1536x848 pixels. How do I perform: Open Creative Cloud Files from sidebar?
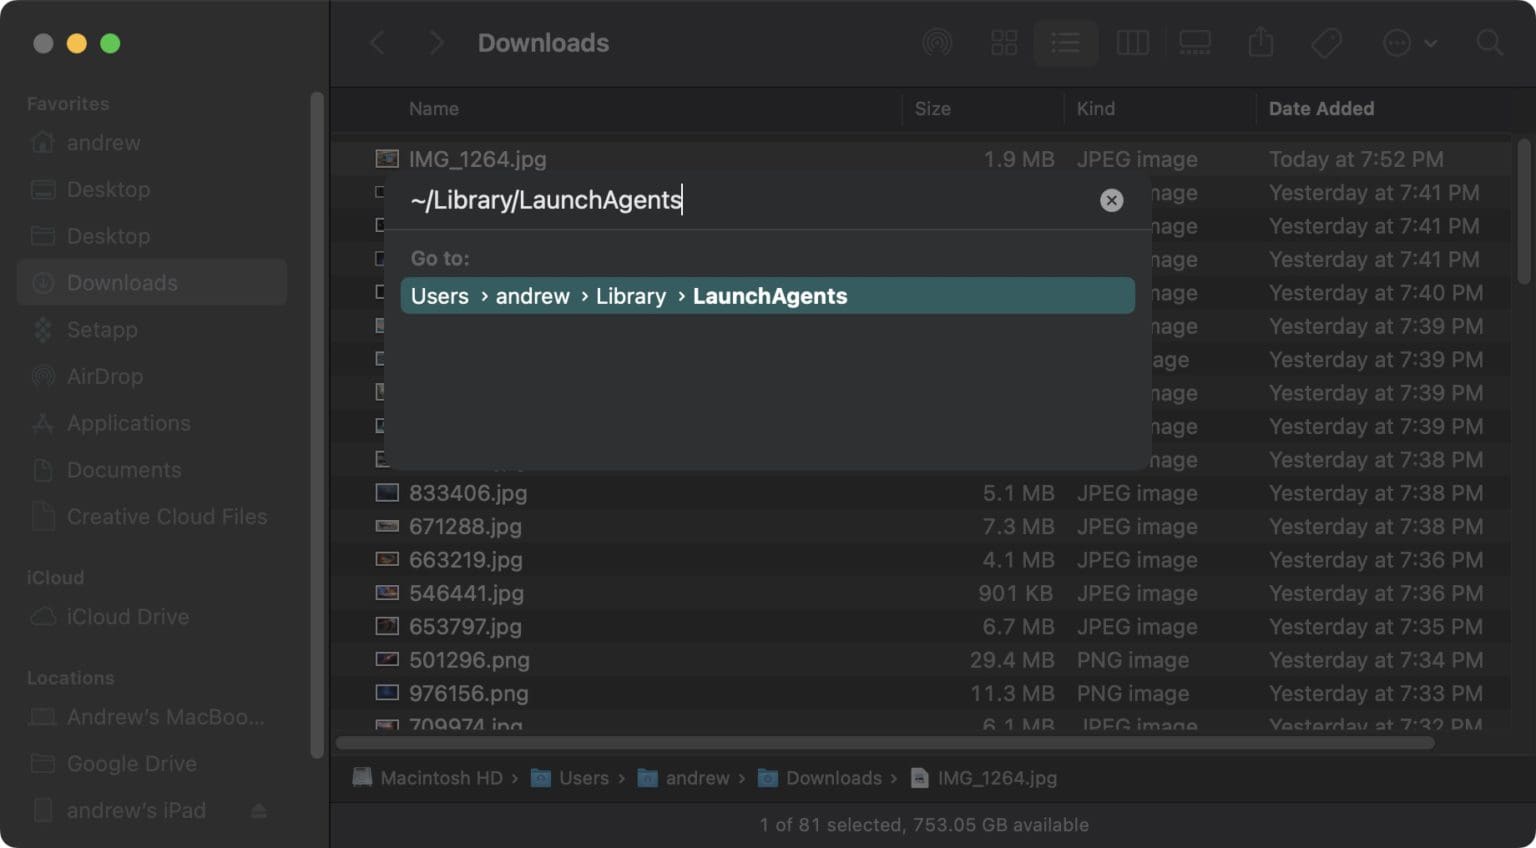[x=166, y=516]
